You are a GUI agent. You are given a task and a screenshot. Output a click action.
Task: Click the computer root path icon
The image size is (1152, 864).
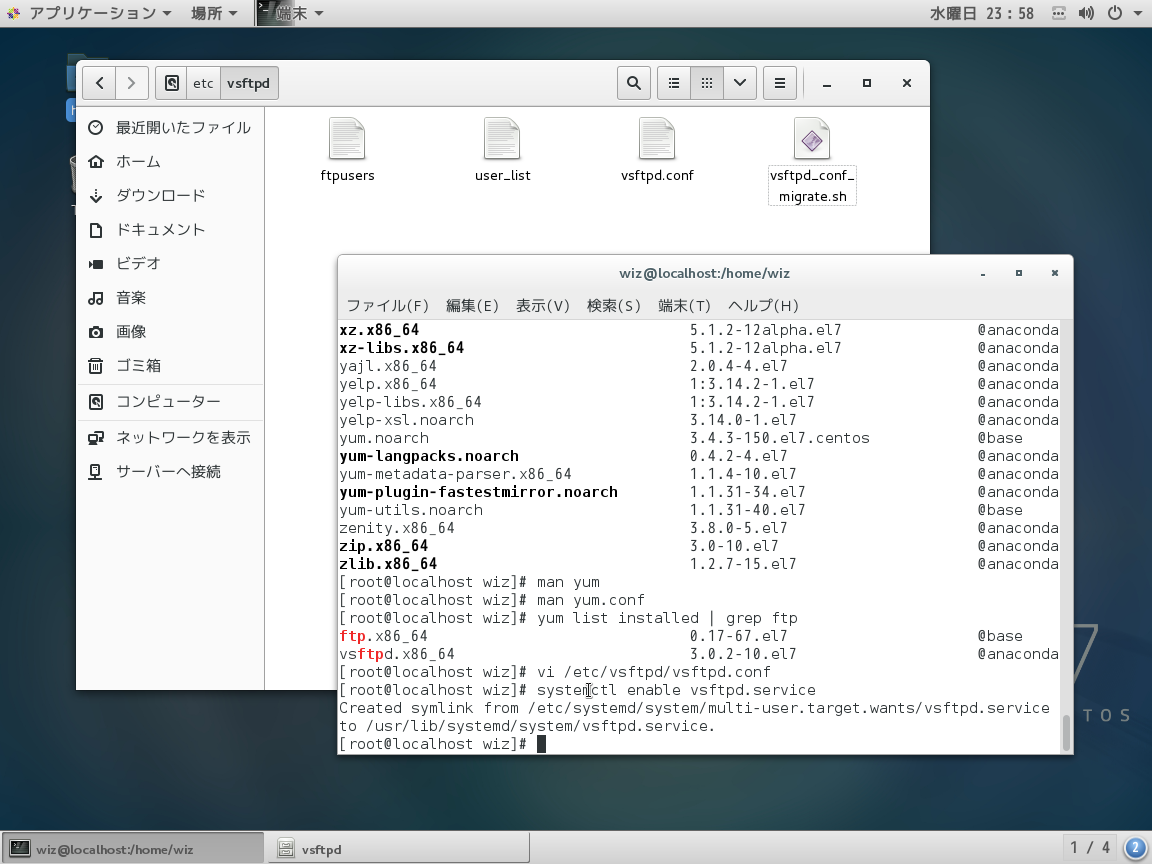[171, 83]
